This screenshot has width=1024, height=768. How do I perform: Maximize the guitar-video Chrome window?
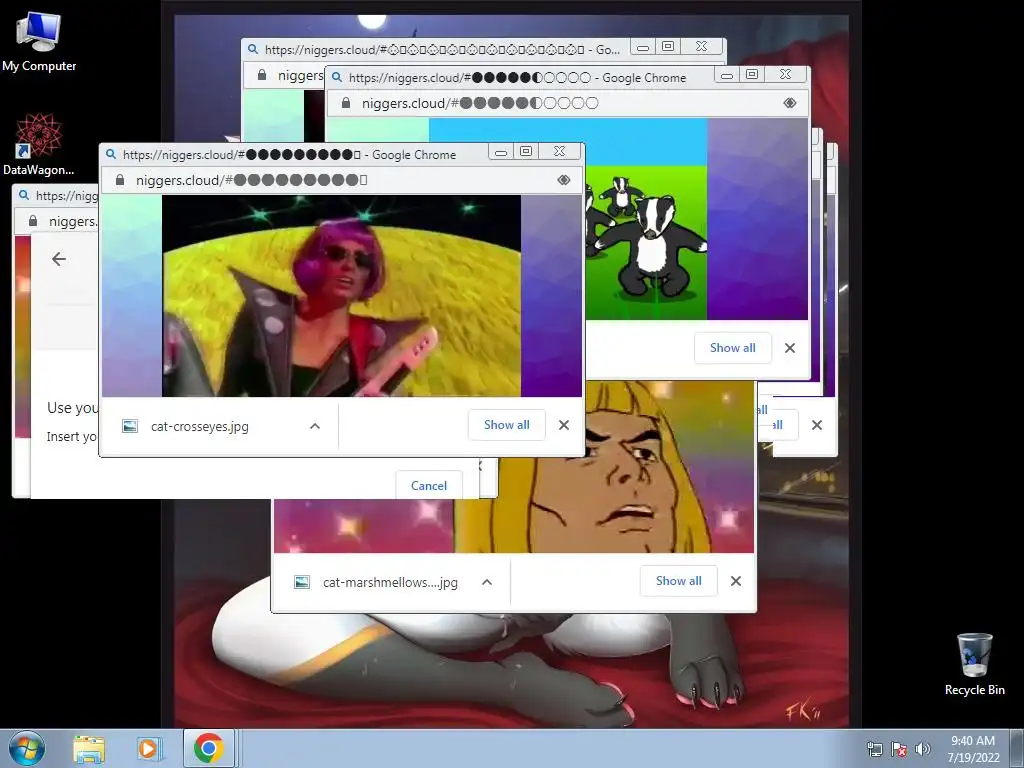tap(526, 152)
